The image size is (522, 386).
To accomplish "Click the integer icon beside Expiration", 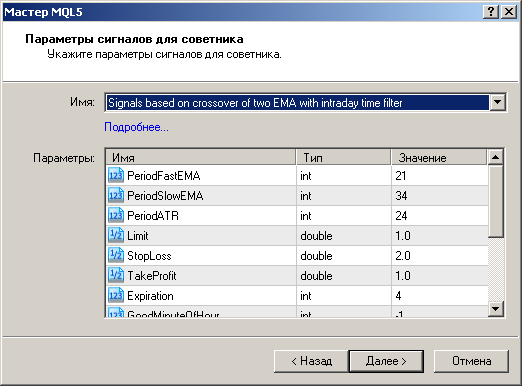I will coord(116,295).
